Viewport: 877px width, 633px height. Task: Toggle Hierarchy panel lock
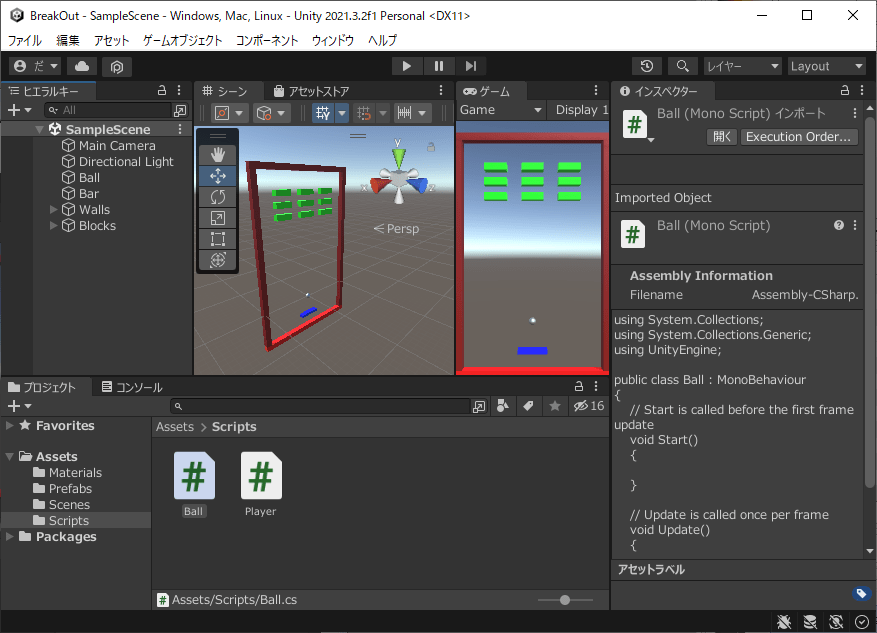pyautogui.click(x=162, y=91)
